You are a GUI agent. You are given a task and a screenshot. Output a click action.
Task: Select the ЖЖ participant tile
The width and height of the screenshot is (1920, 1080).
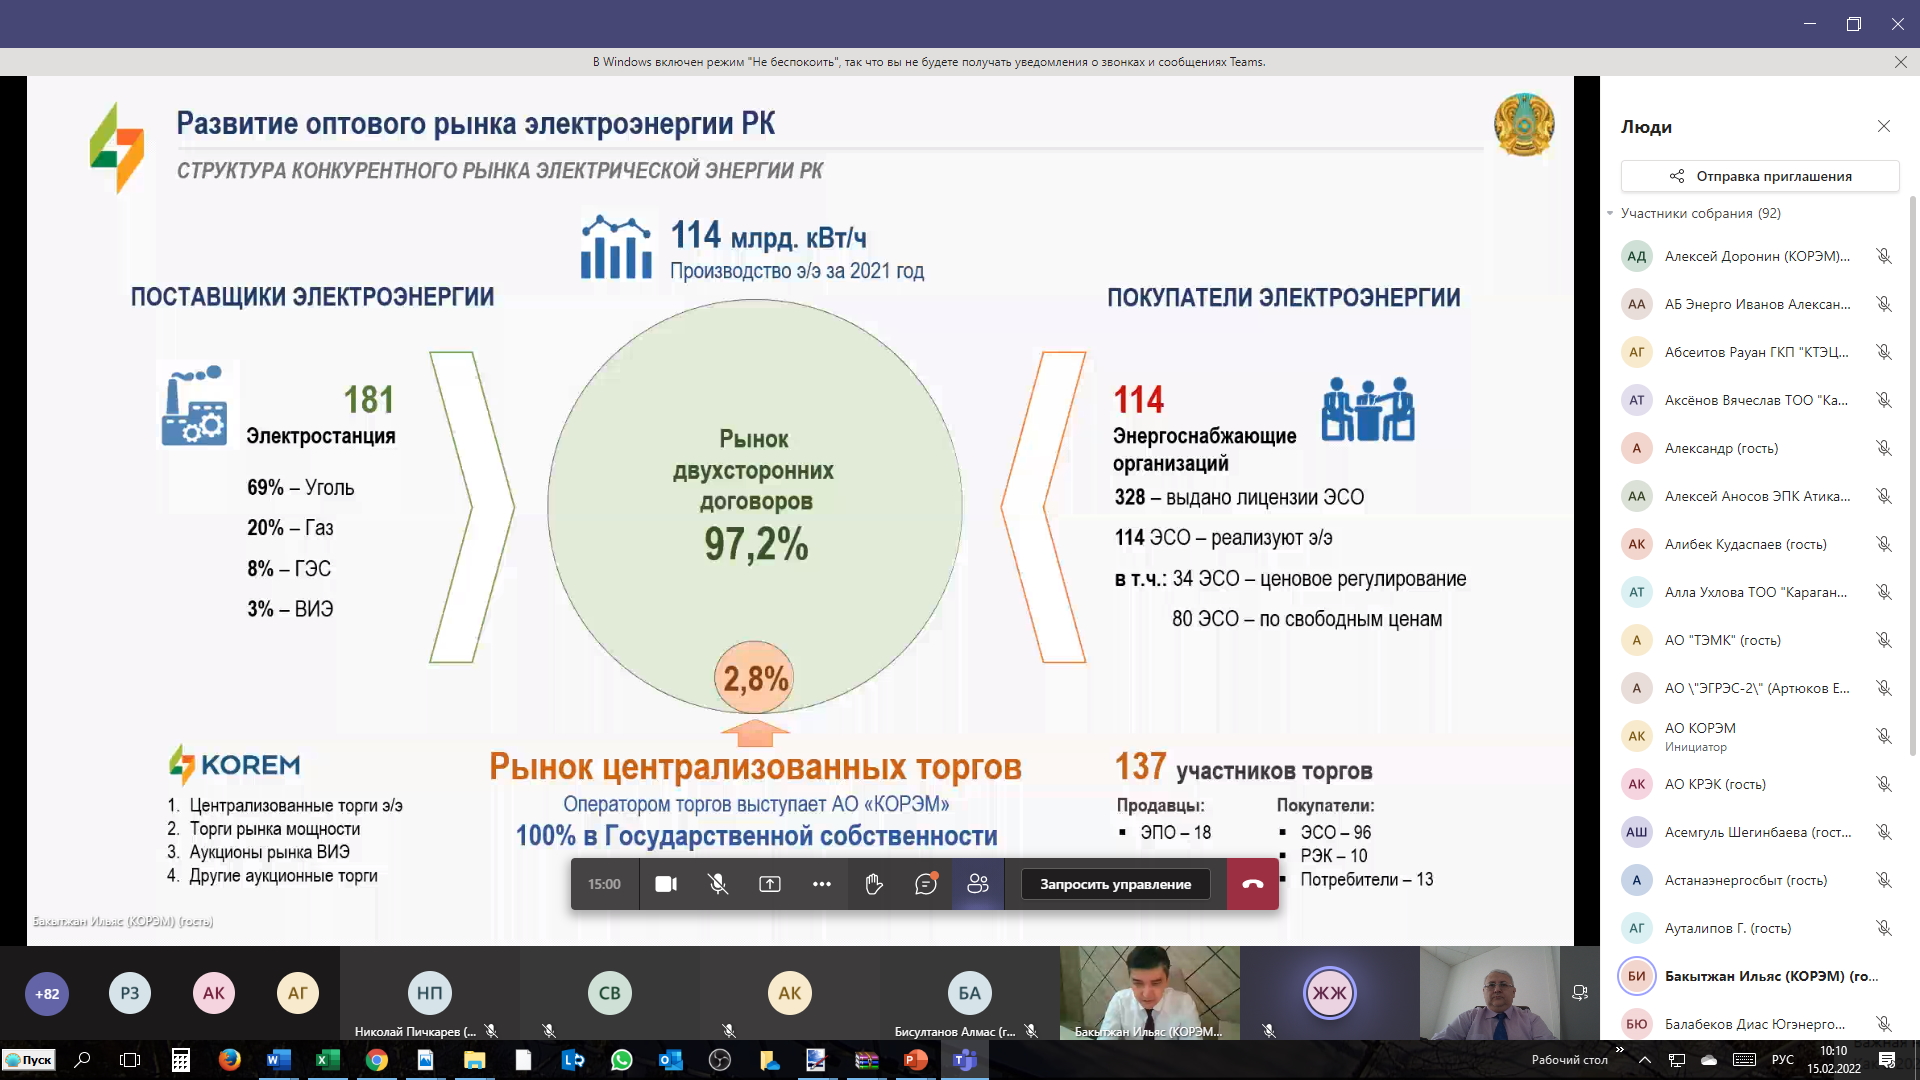click(1330, 993)
